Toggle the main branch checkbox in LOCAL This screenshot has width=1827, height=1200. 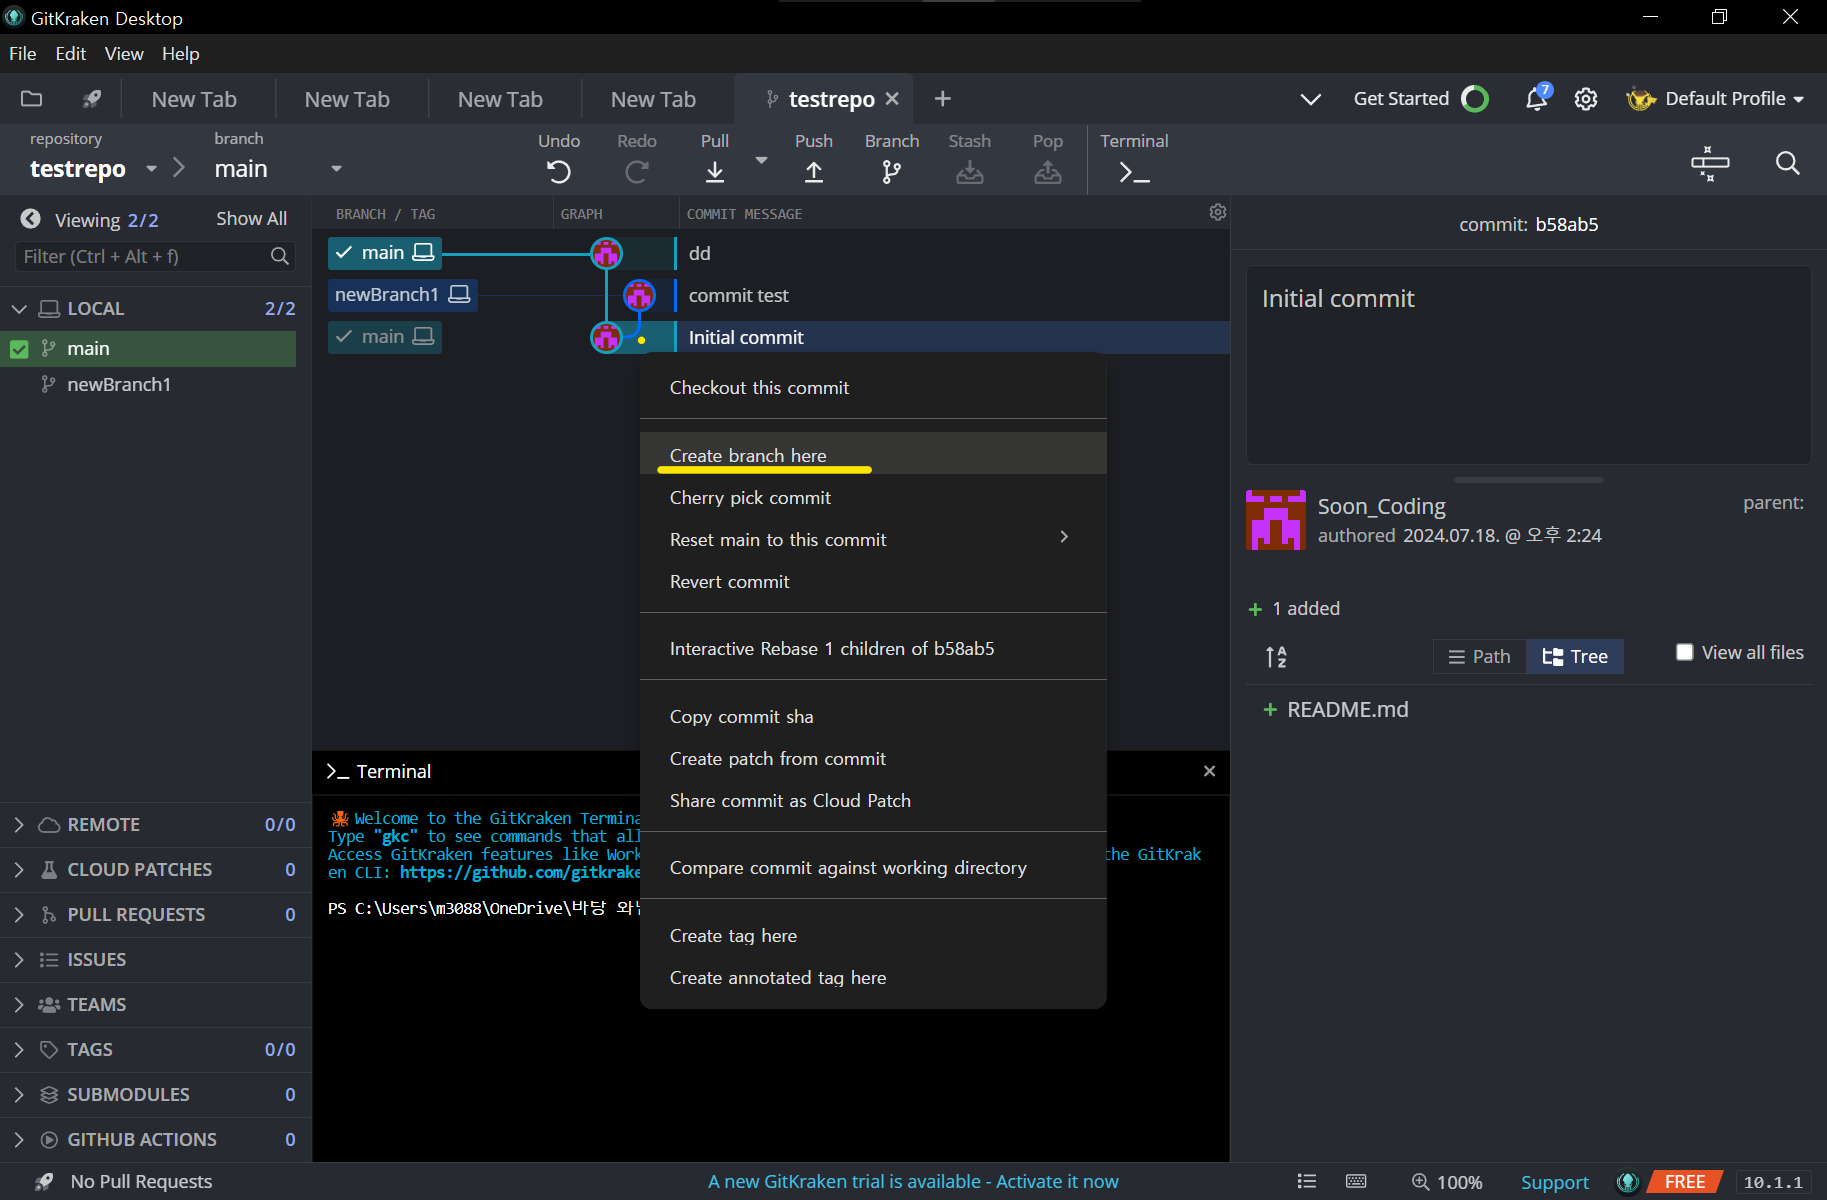[19, 349]
